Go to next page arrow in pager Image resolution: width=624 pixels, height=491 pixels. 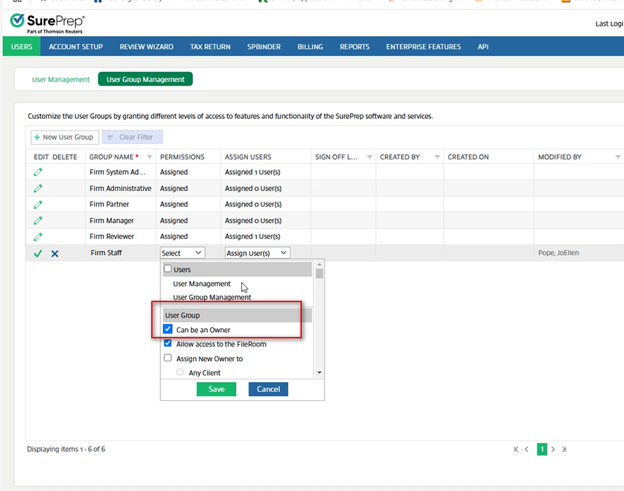553,449
